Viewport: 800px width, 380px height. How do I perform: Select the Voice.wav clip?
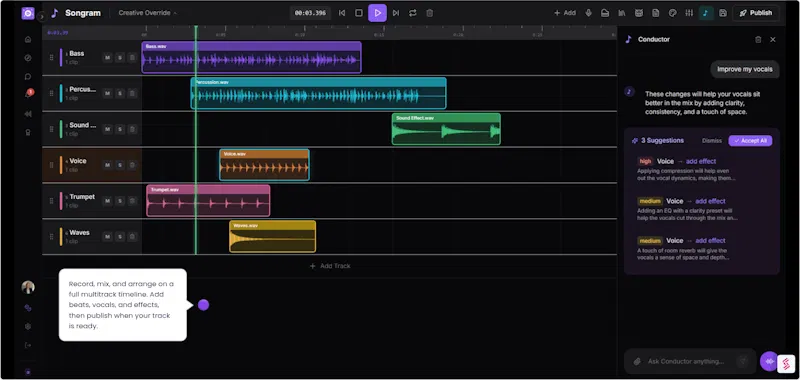coord(264,165)
